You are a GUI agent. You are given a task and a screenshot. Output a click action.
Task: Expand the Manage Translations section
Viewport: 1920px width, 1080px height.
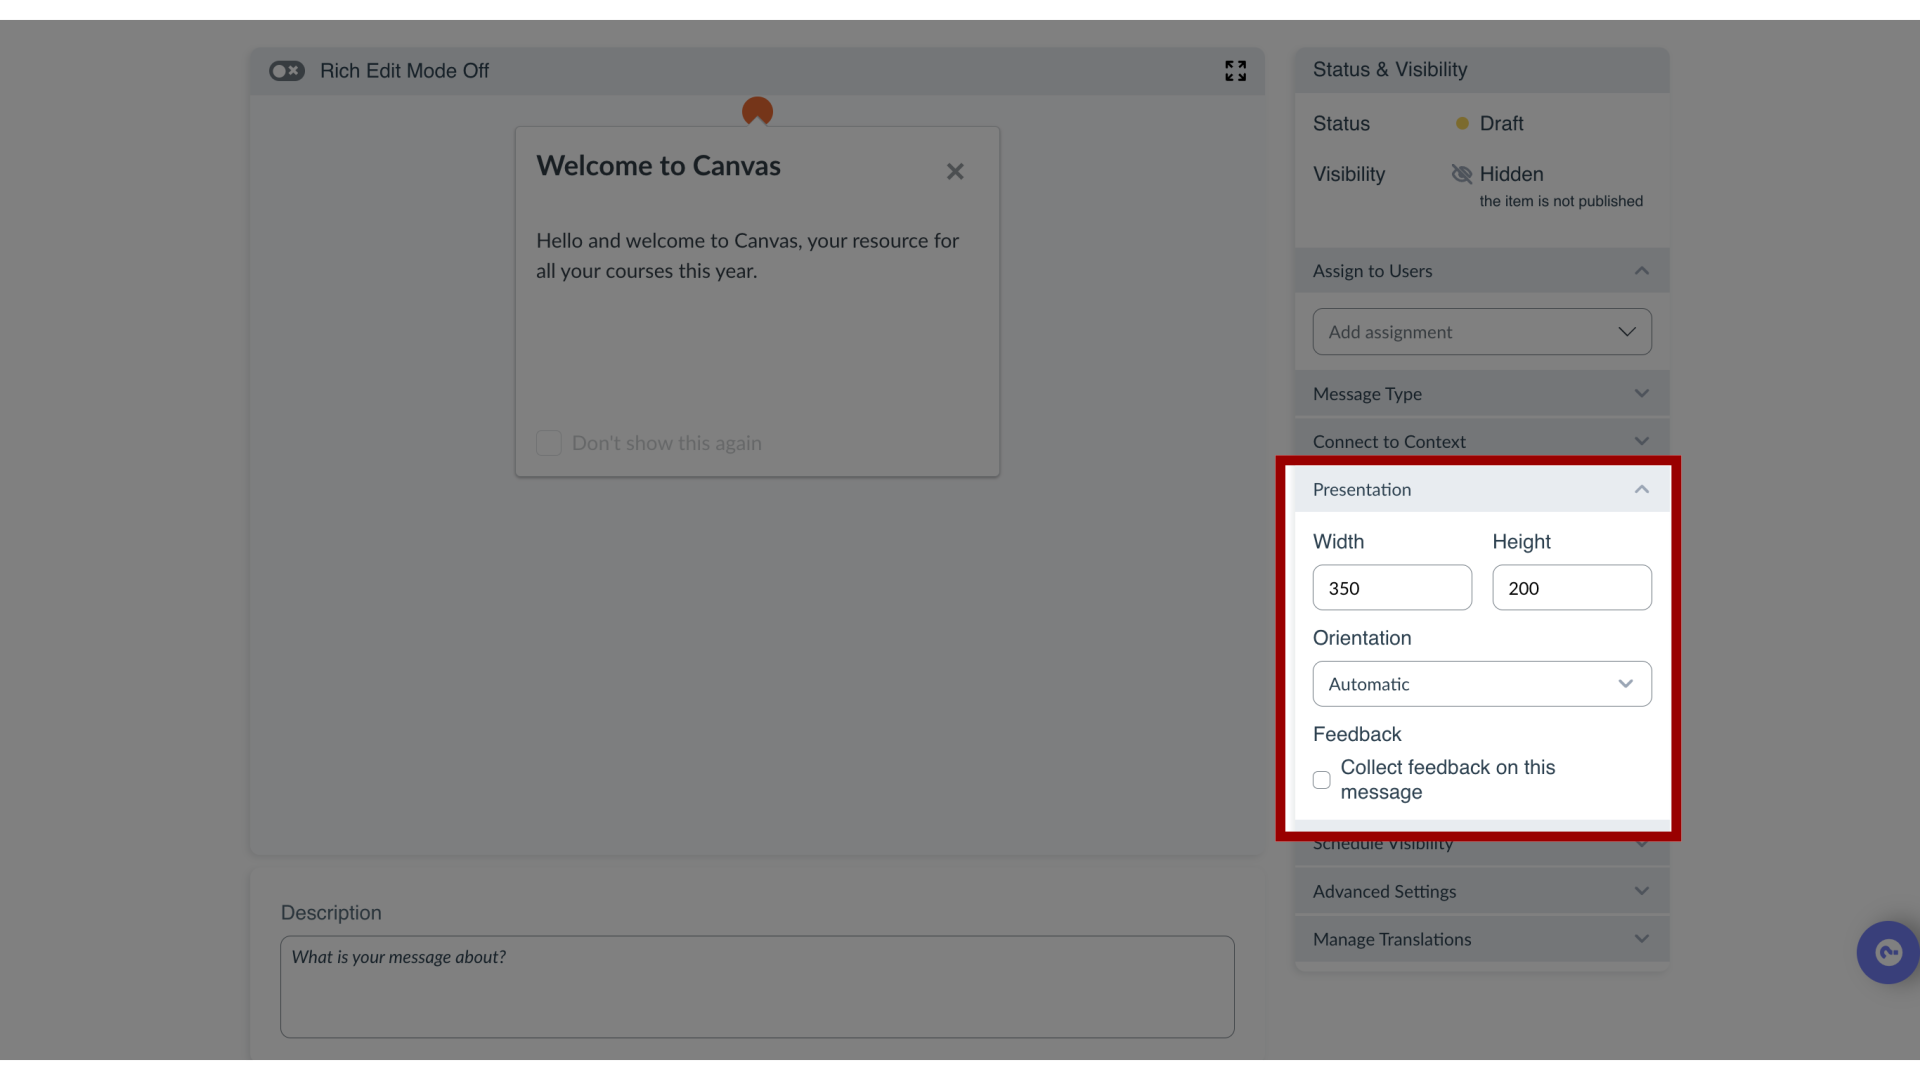coord(1482,939)
